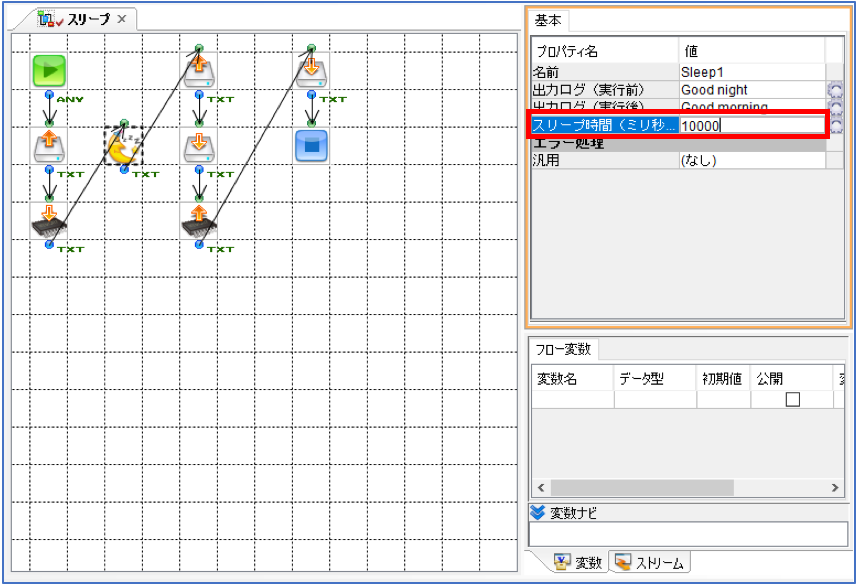Click the gear icon beside Good night value
Screen dimensions: 857x586
pyautogui.click(x=835, y=90)
